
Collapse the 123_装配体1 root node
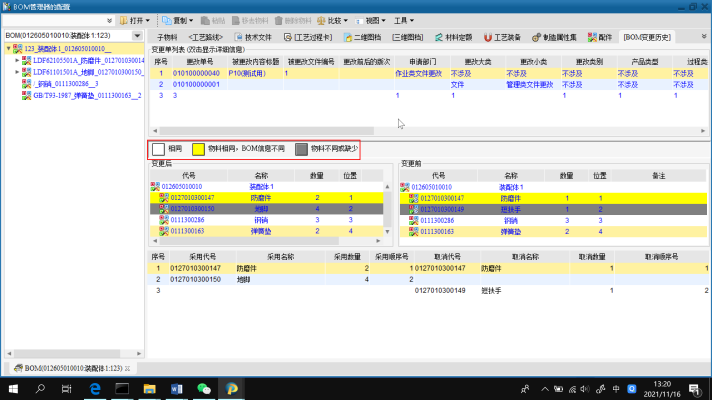(8, 48)
